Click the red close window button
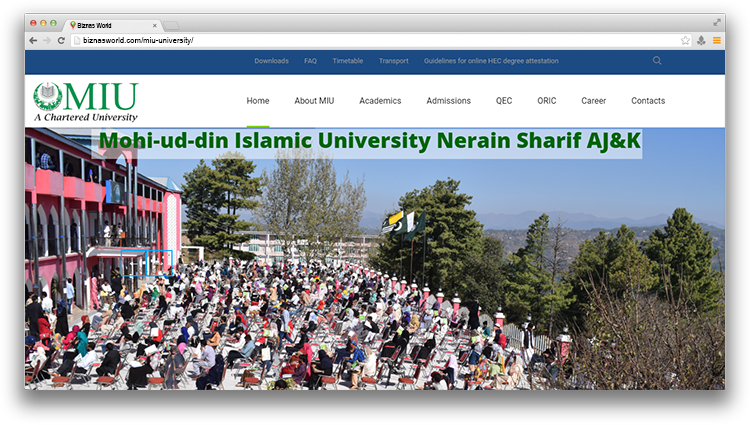Screen dimensions: 750x425 click(33, 23)
